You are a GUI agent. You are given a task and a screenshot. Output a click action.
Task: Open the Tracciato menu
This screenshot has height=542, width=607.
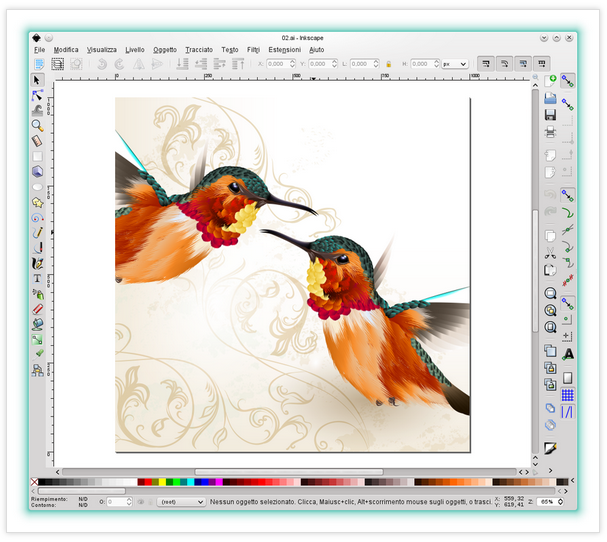pos(199,49)
